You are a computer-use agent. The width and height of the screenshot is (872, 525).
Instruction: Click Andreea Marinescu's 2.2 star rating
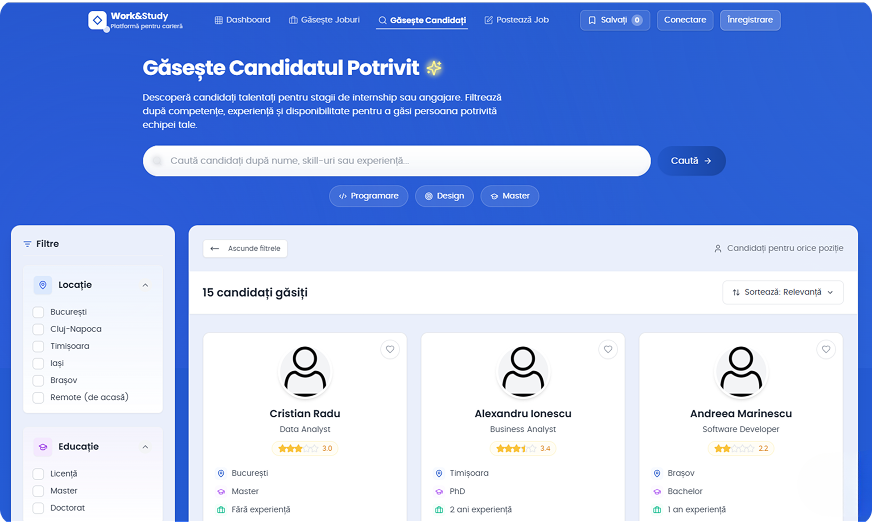(x=741, y=449)
